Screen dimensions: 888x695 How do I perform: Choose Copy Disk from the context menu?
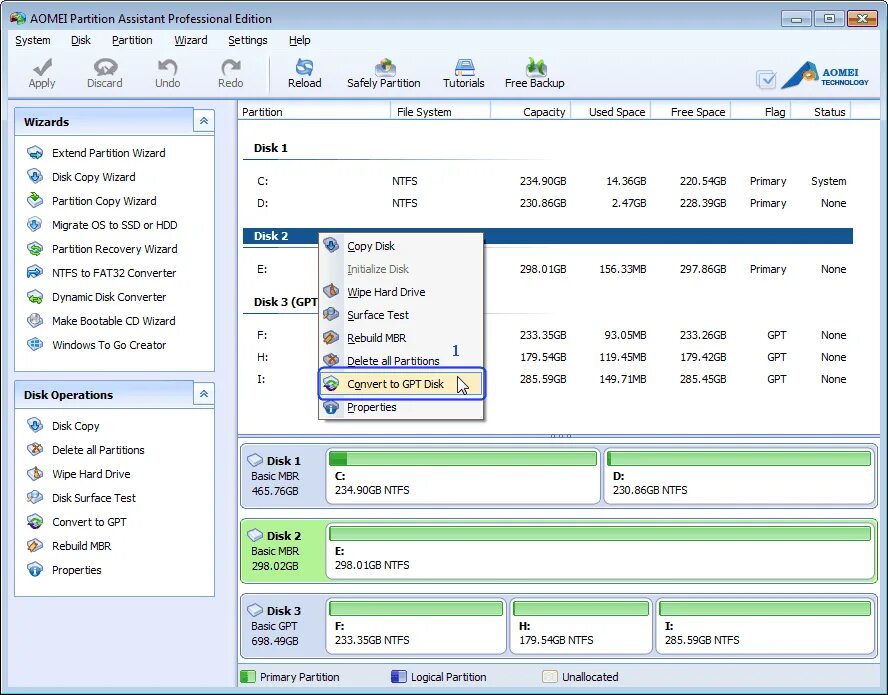(x=401, y=246)
